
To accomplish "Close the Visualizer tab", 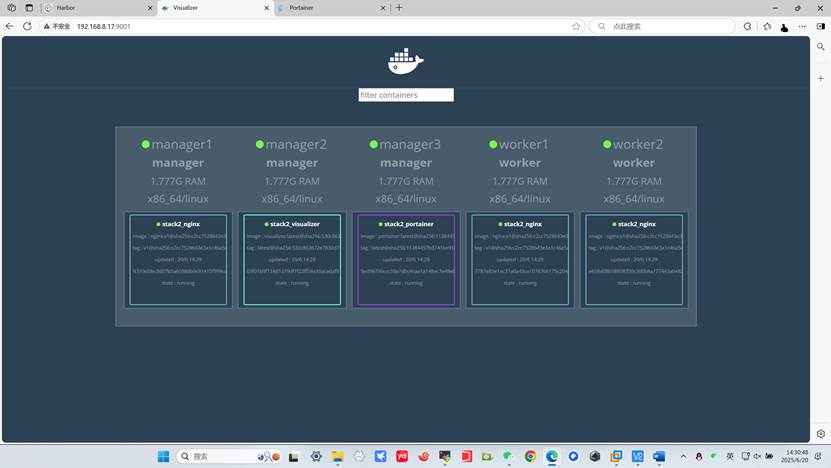I will (x=267, y=8).
